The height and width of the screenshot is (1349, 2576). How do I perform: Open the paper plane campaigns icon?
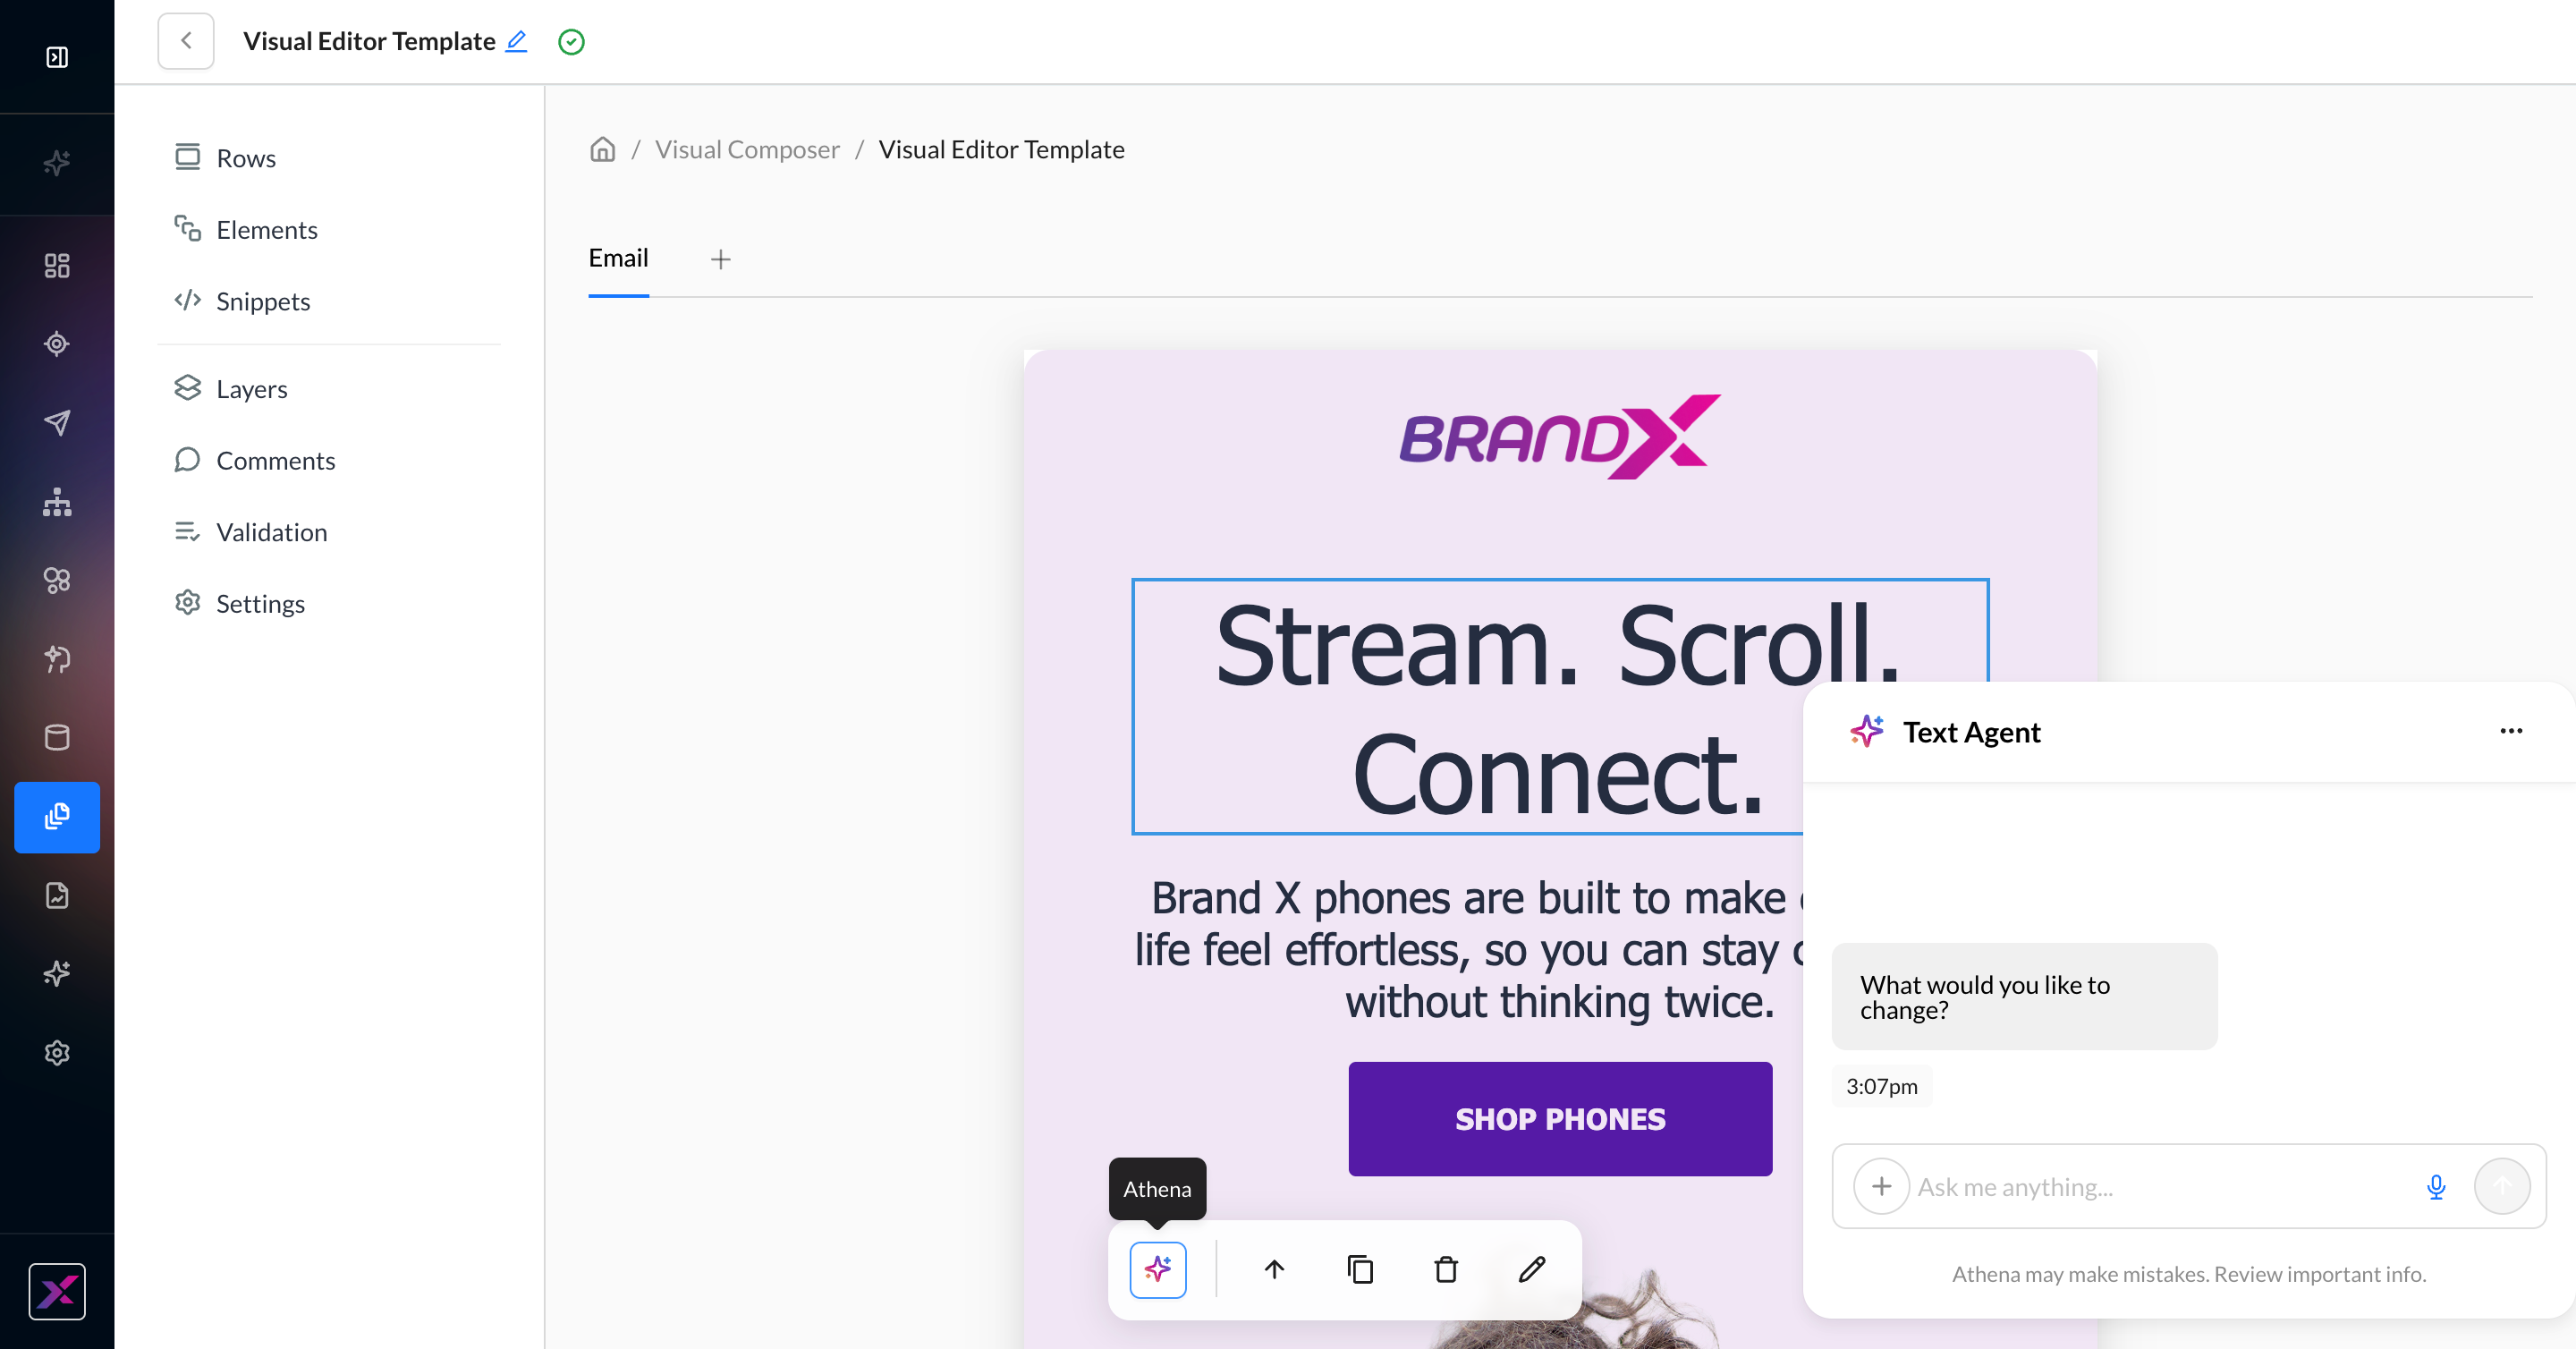pos(57,423)
